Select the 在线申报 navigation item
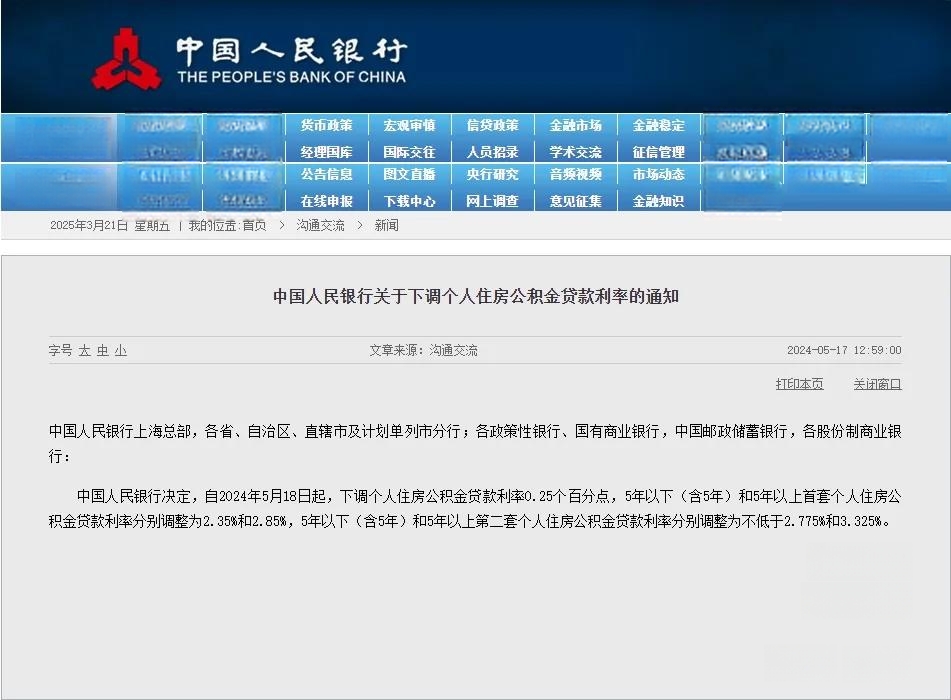Viewport: 951px width, 700px height. (x=326, y=201)
